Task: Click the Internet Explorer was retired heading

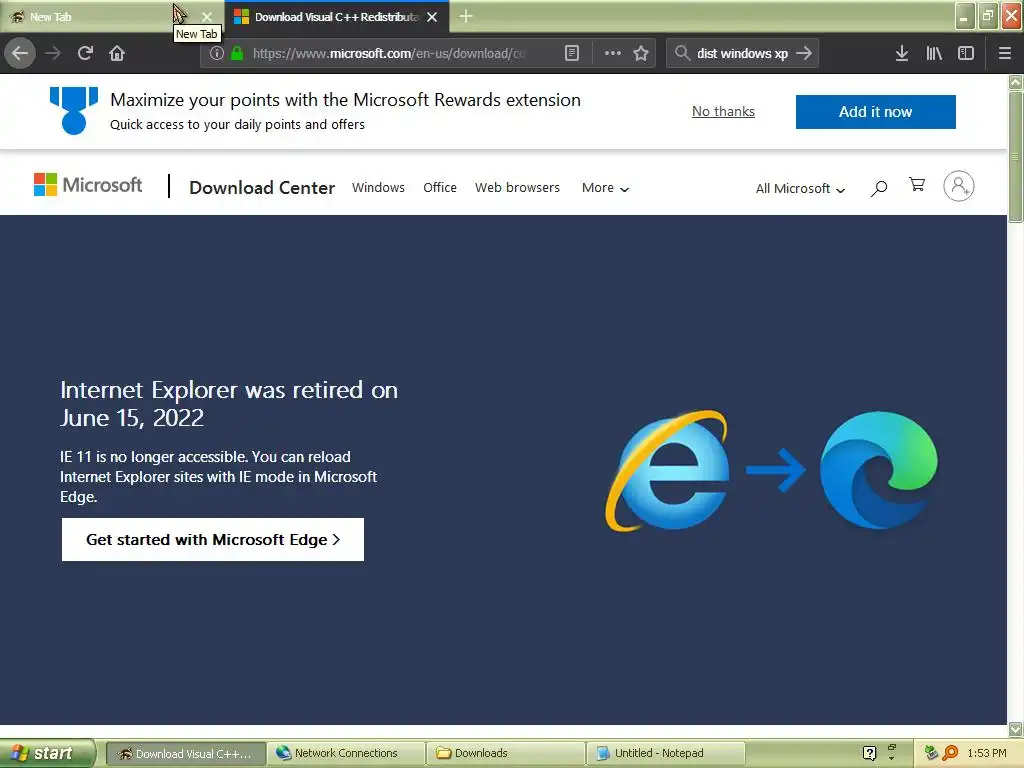Action: tap(229, 404)
